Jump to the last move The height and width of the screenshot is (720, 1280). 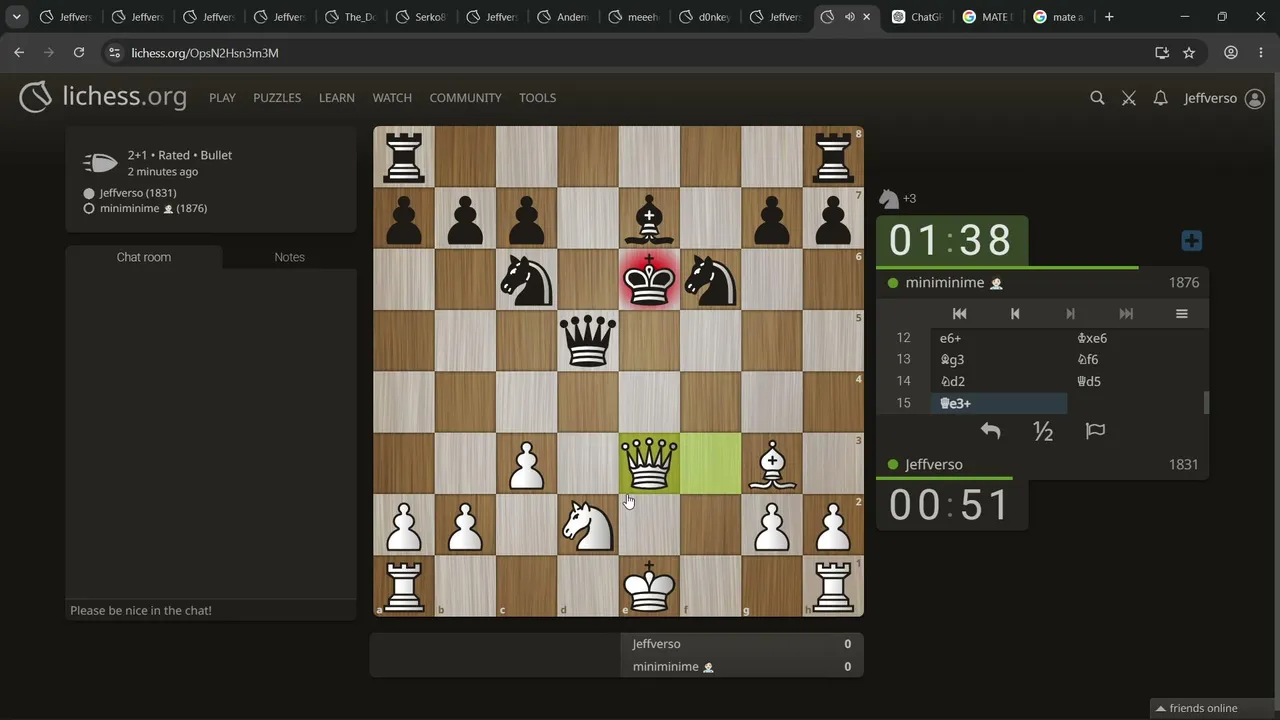tap(1126, 314)
